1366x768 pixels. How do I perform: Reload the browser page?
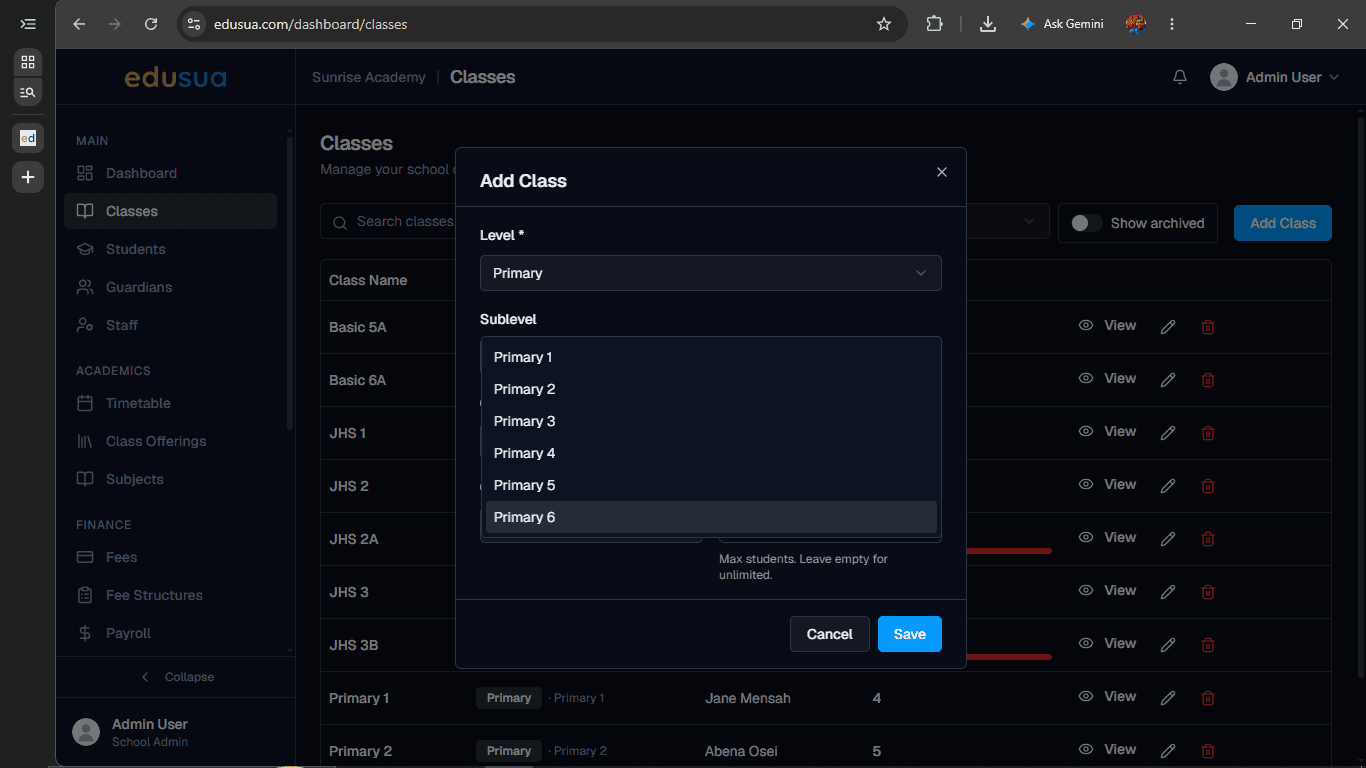[x=151, y=24]
